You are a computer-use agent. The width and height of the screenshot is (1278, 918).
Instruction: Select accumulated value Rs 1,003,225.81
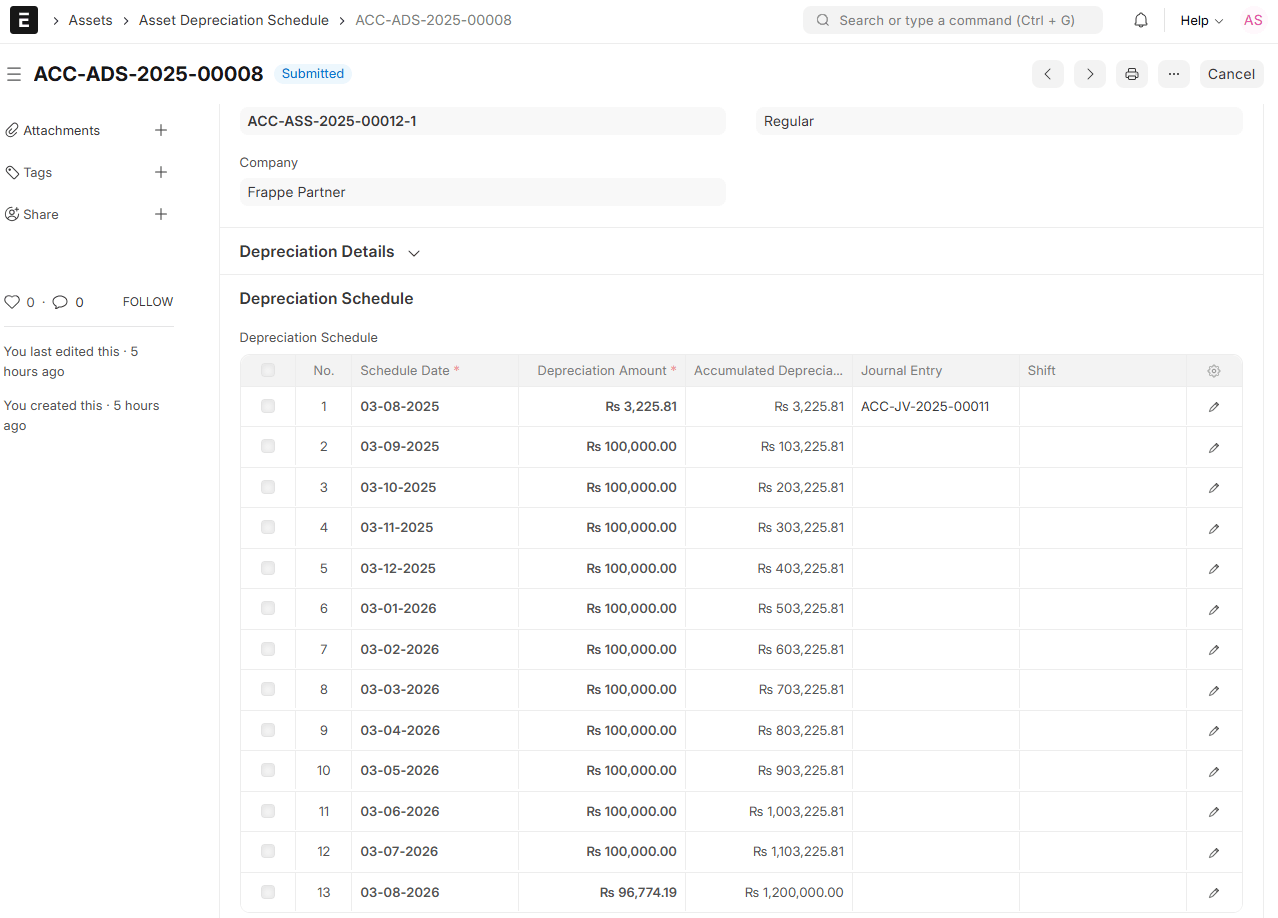point(796,812)
